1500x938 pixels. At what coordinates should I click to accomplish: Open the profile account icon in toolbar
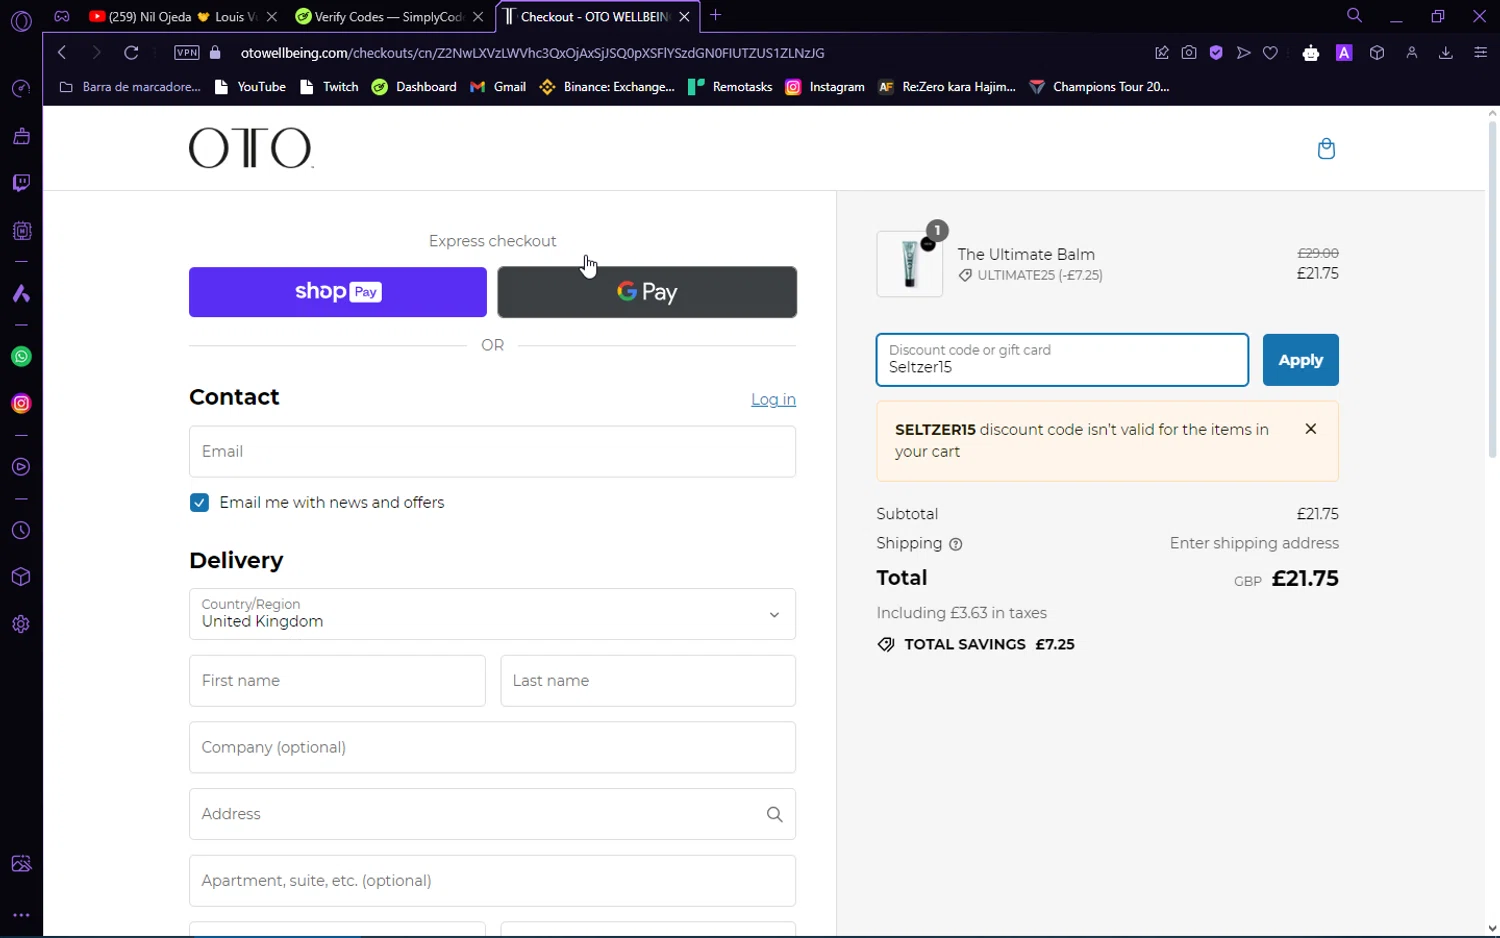click(x=1412, y=53)
